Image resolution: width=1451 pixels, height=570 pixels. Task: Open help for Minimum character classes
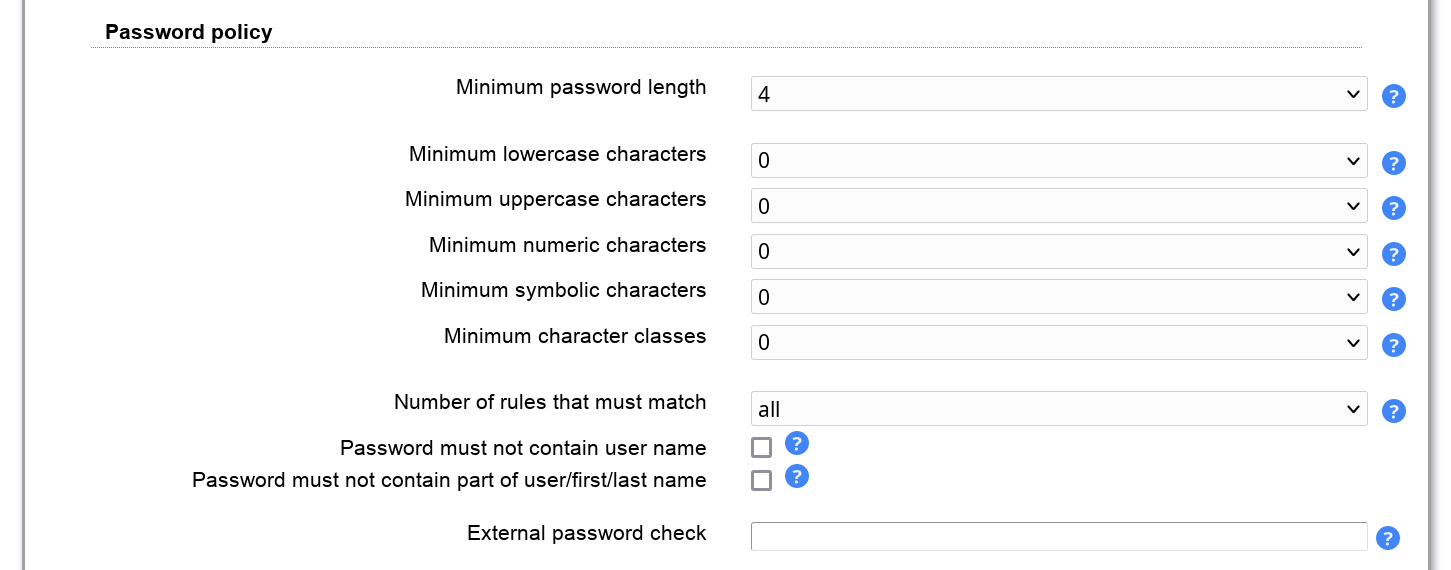point(1393,345)
